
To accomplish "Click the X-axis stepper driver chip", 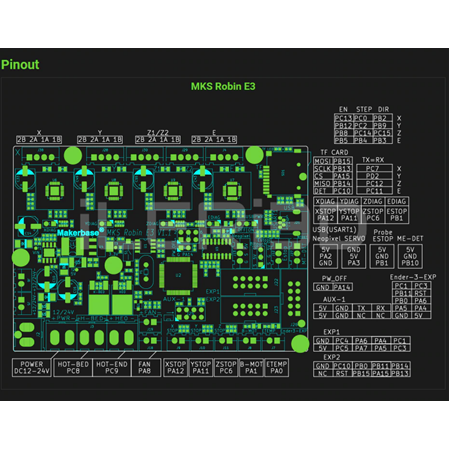I will click(x=54, y=191).
